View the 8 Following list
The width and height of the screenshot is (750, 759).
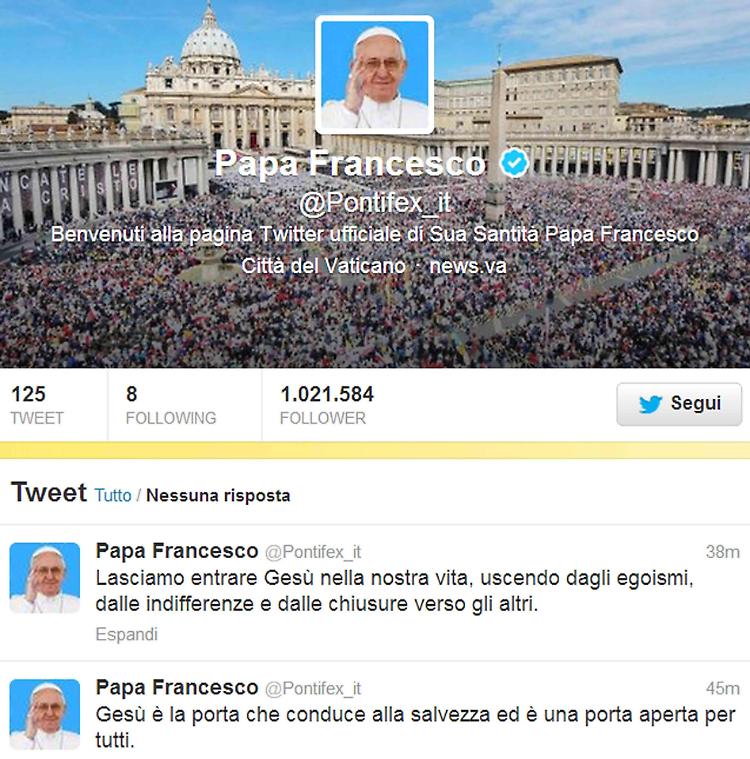pos(171,405)
